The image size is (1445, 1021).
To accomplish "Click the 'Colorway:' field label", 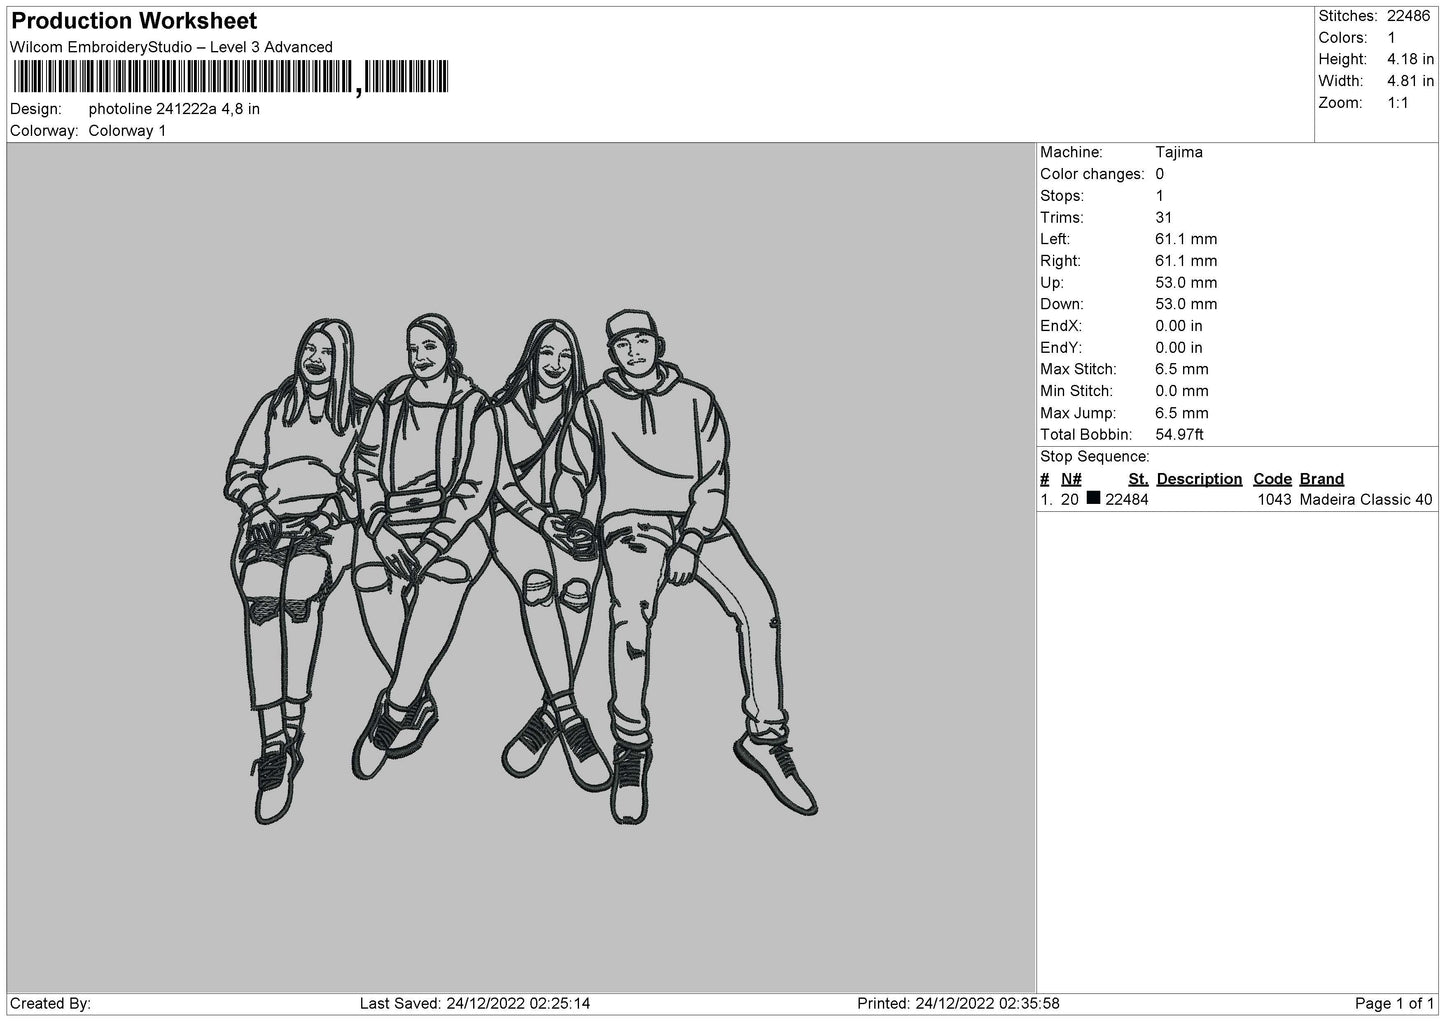I will tap(44, 131).
